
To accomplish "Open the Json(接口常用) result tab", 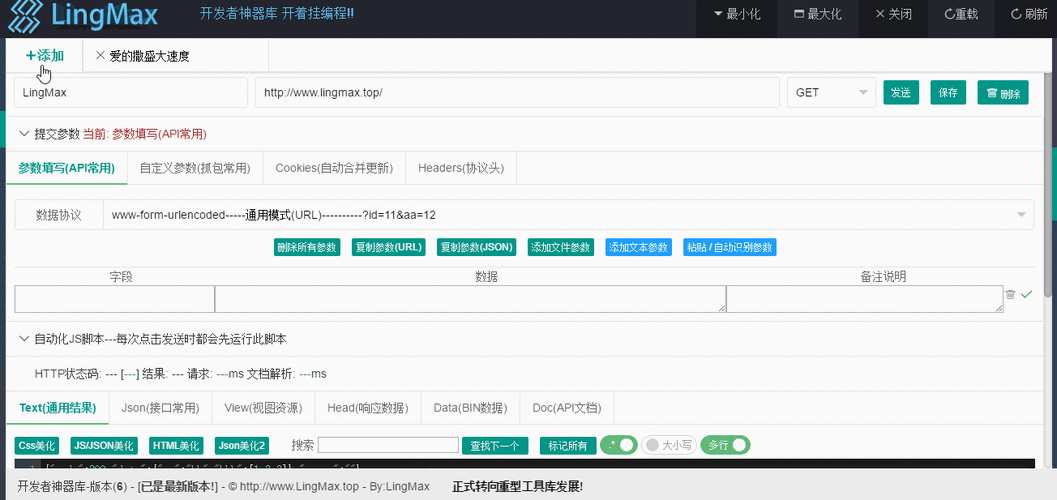I will pyautogui.click(x=160, y=407).
